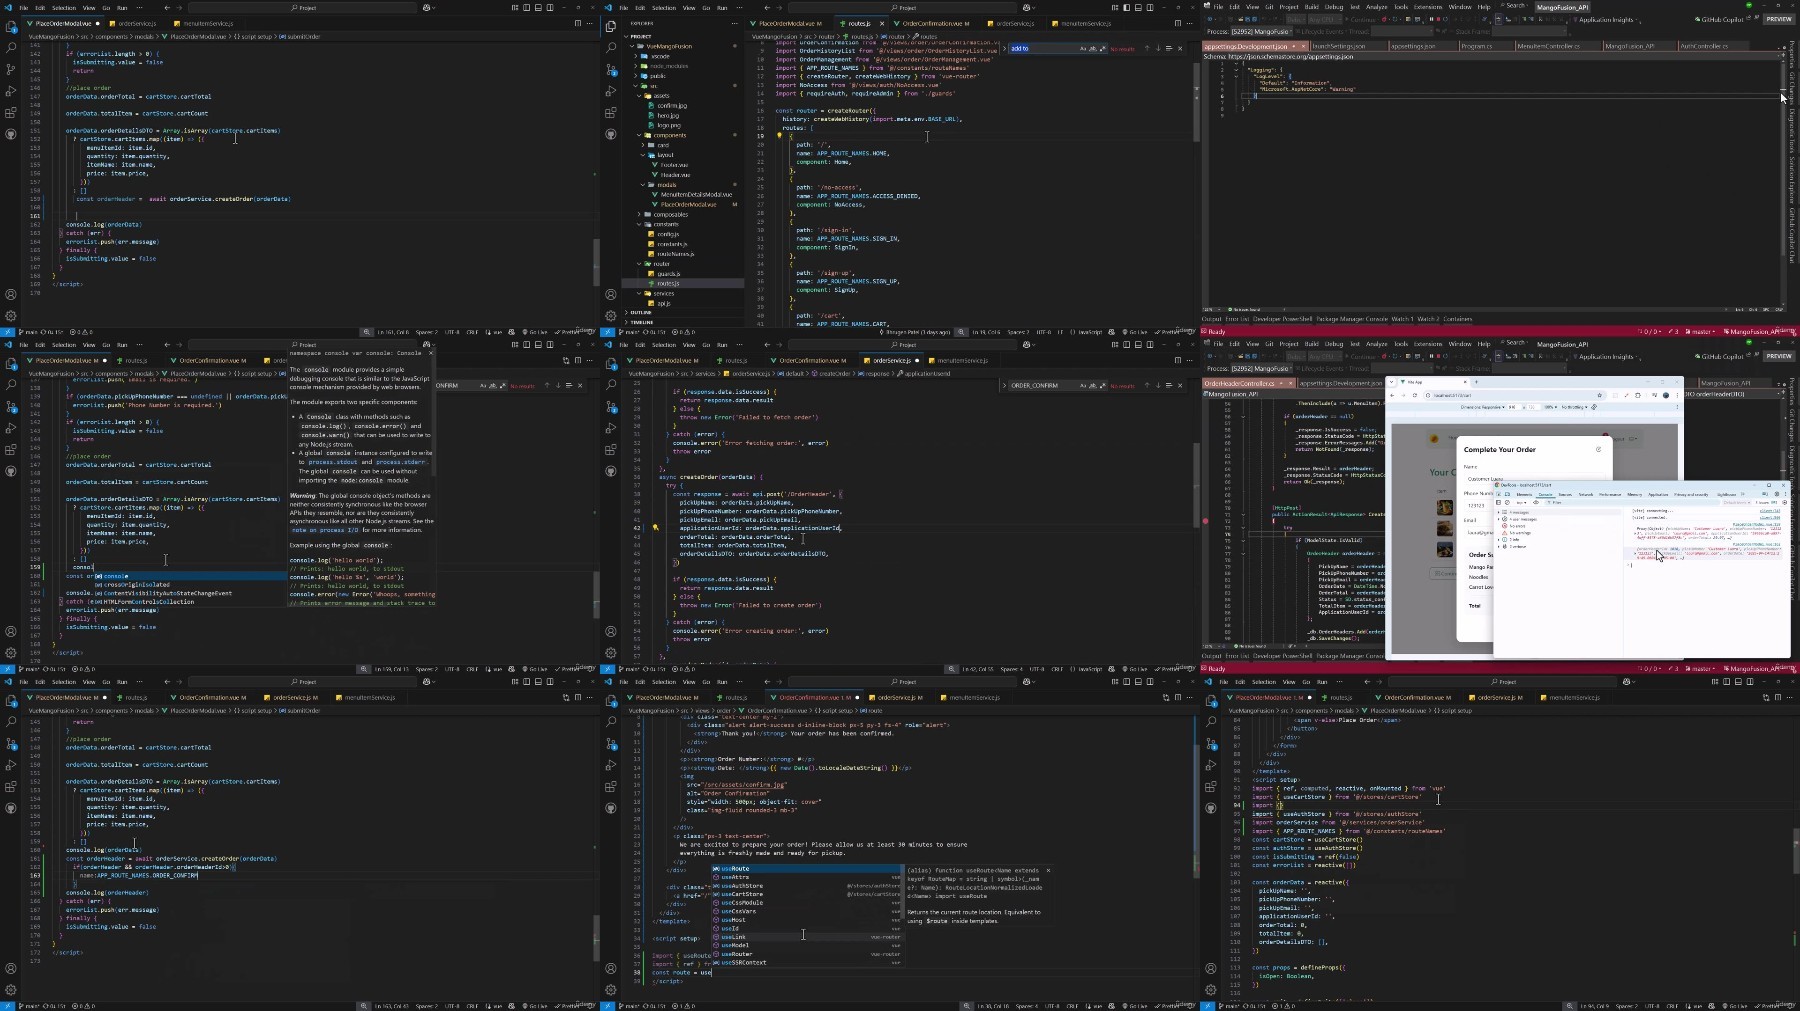This screenshot has width=1800, height=1011.
Task: Open Run and Debug in the window with Explorer sidebar
Action: point(611,91)
